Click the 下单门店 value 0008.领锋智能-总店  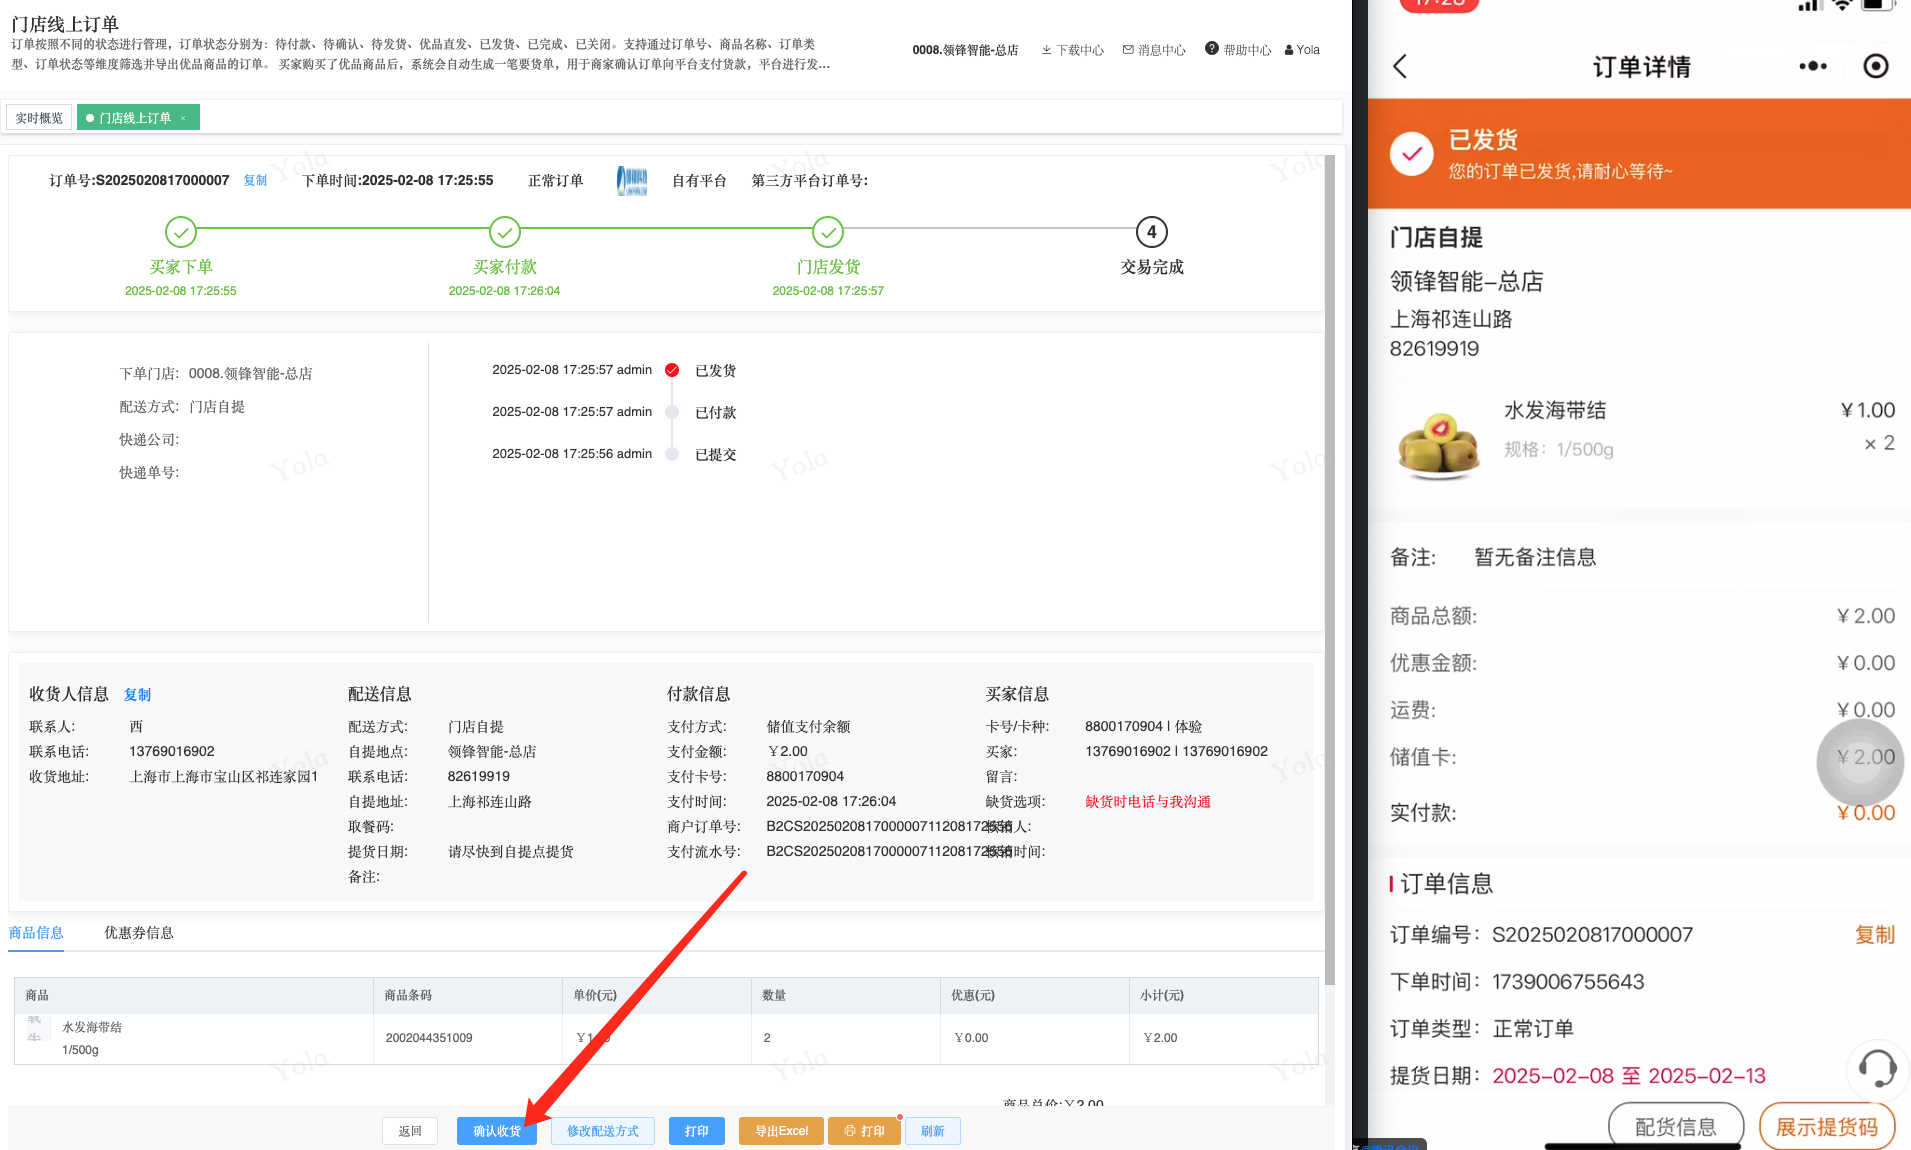tap(250, 374)
